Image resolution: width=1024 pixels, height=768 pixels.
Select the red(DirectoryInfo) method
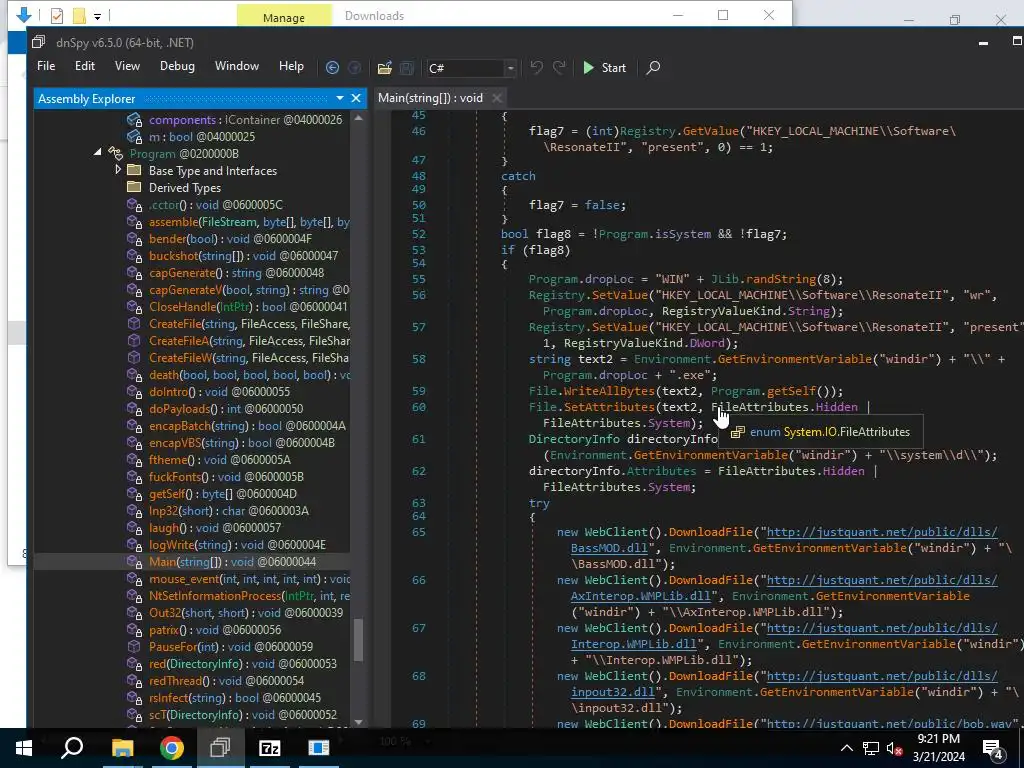pyautogui.click(x=242, y=664)
